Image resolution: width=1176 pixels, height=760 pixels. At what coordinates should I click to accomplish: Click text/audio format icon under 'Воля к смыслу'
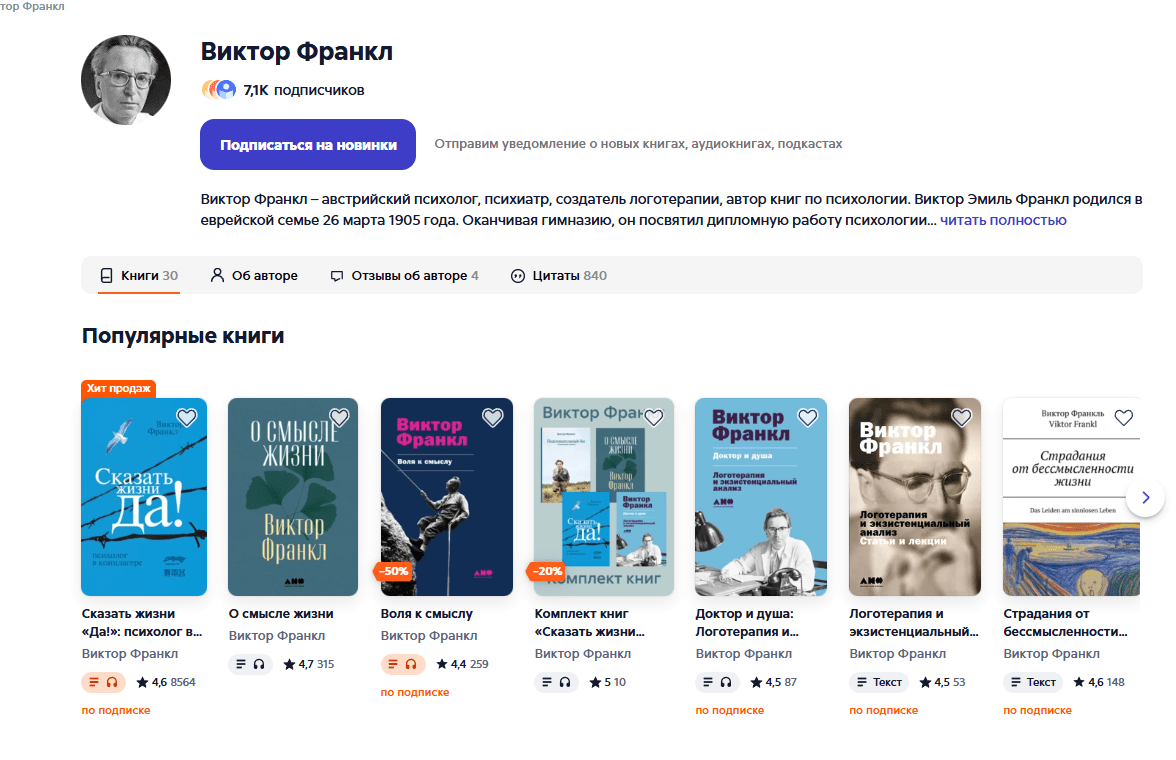pos(403,664)
